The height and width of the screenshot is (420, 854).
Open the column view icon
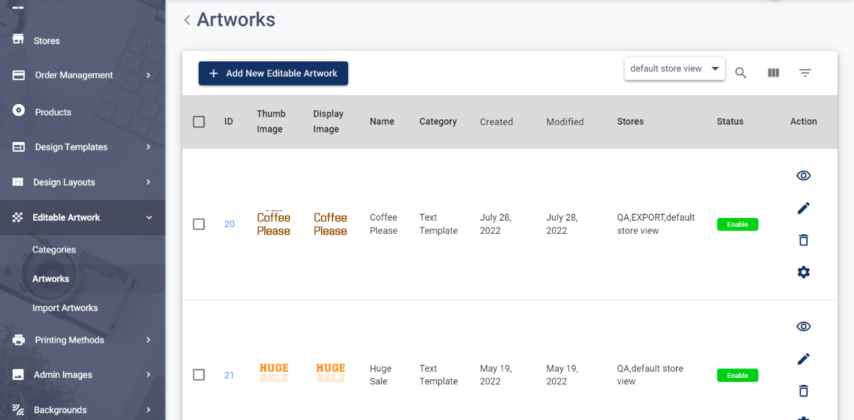[x=773, y=73]
